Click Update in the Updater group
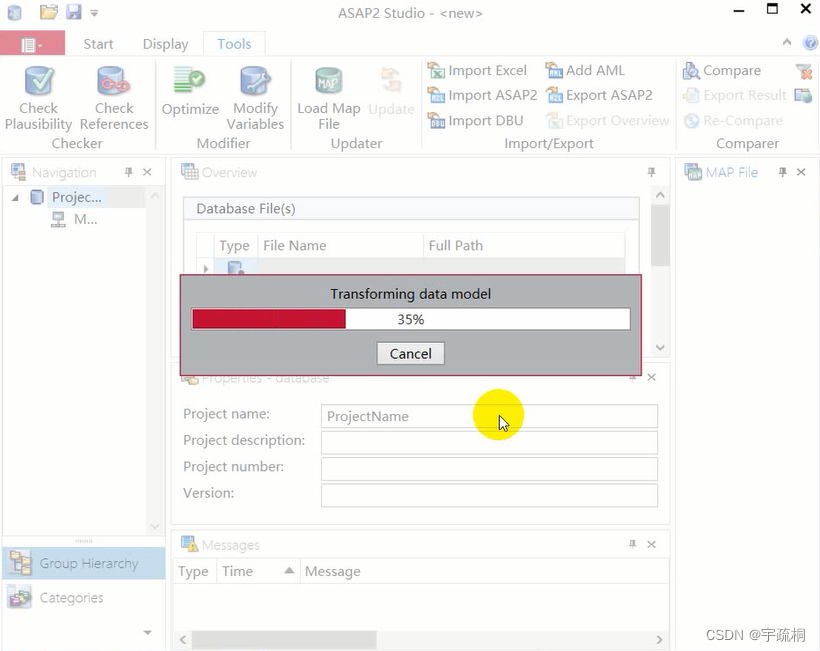Screen dimensions: 820x651 [391, 92]
